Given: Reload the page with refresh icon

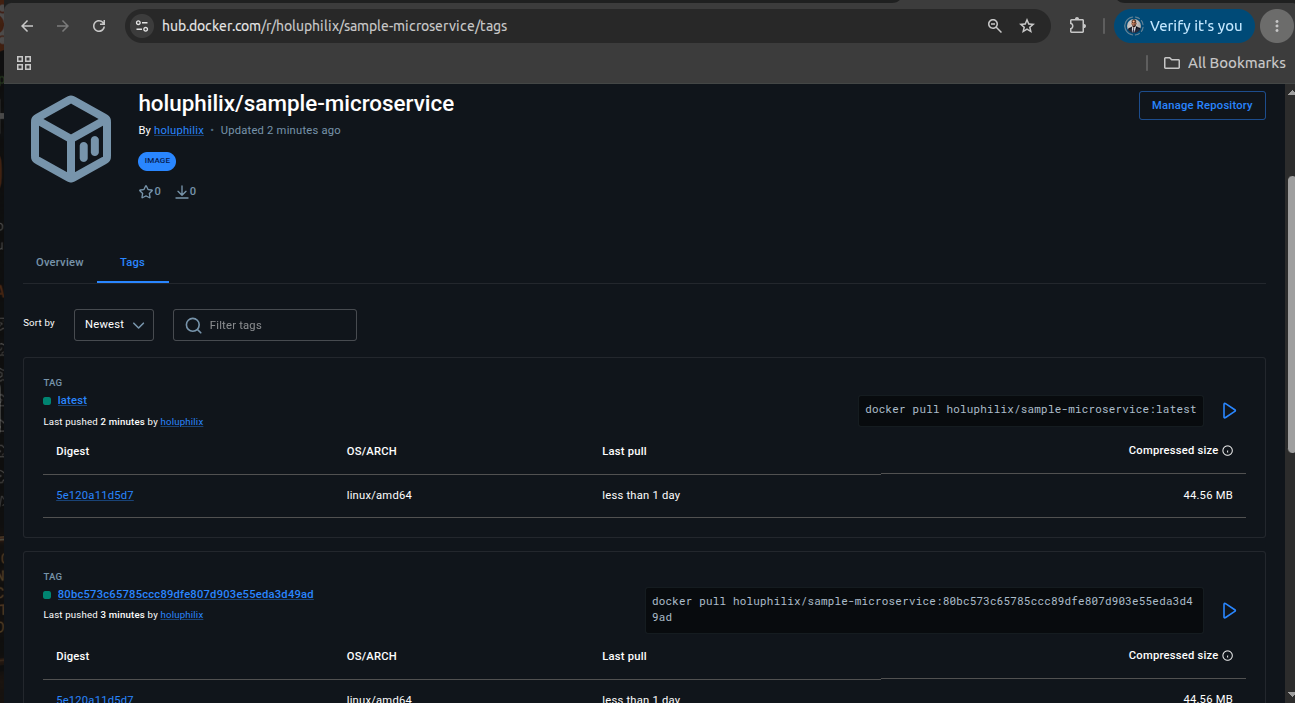Looking at the screenshot, I should point(99,26).
